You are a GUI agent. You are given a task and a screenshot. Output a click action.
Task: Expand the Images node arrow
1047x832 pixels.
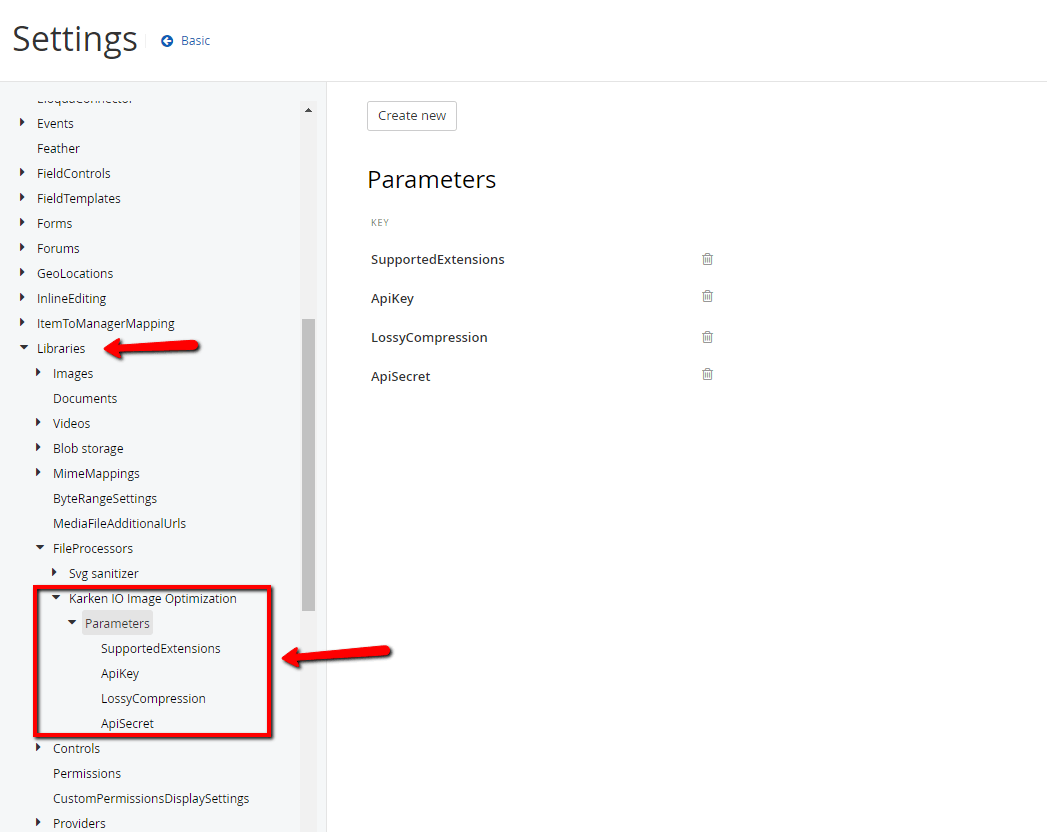pyautogui.click(x=39, y=373)
